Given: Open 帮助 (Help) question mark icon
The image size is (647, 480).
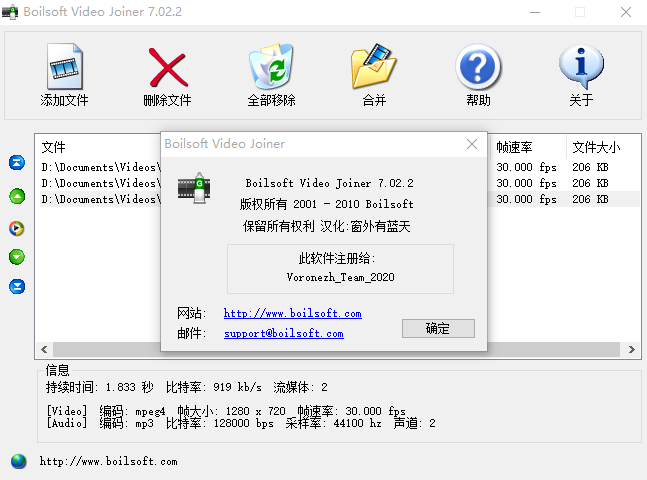Looking at the screenshot, I should (x=478, y=66).
